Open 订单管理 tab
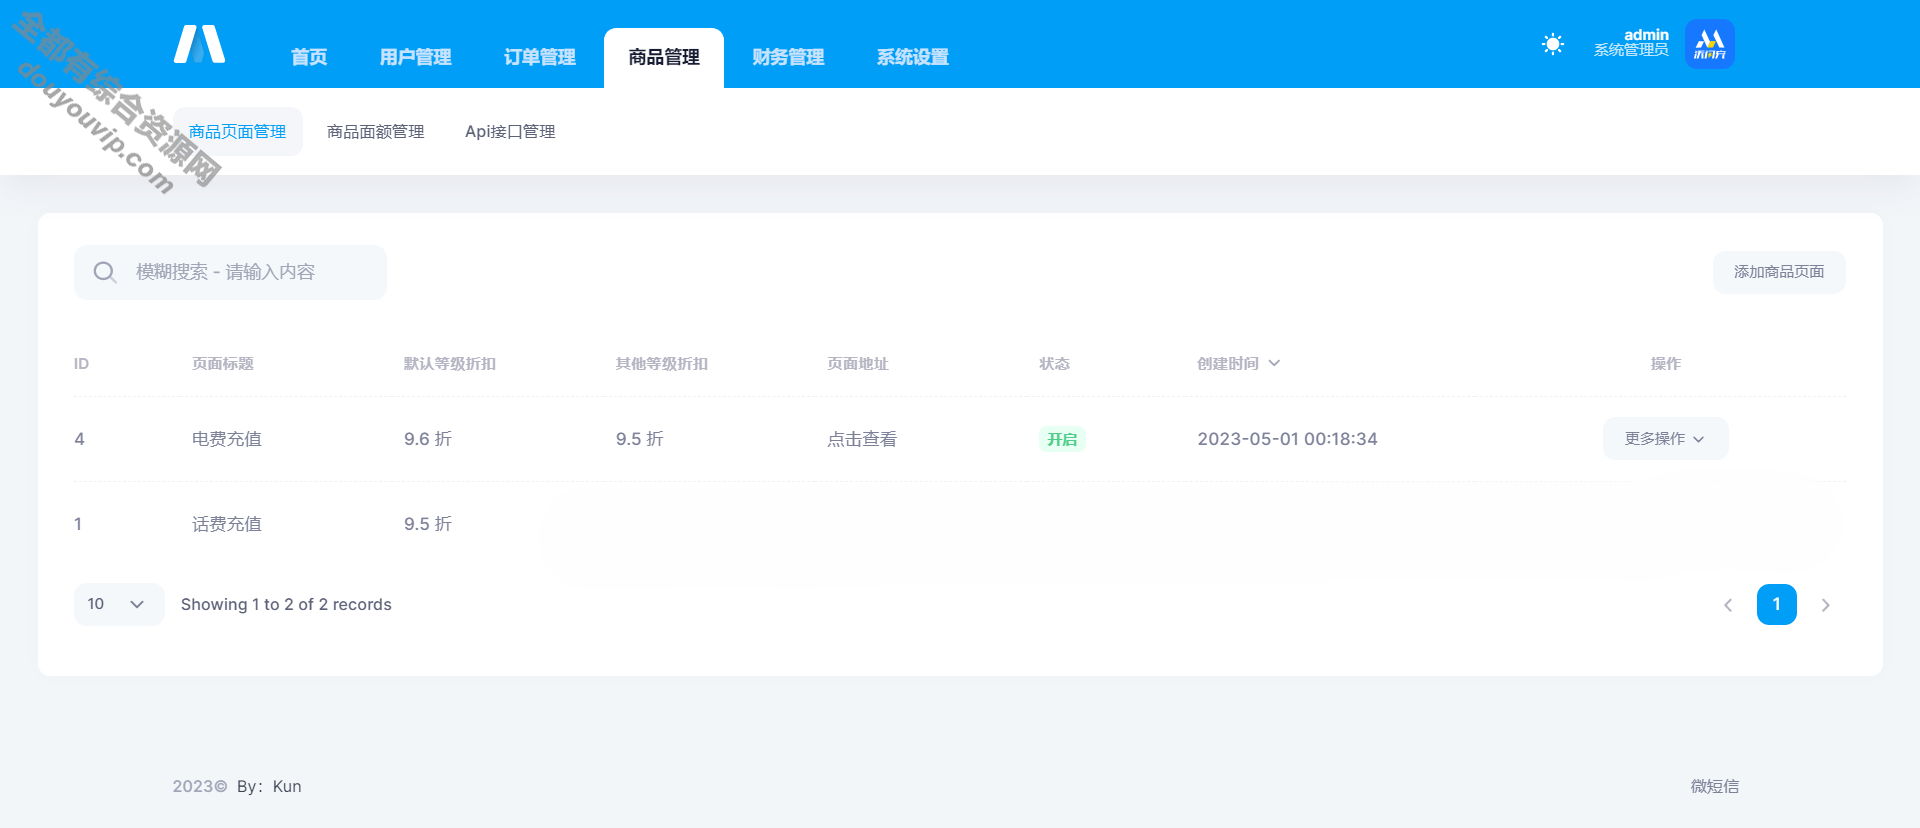This screenshot has width=1920, height=828. [539, 57]
